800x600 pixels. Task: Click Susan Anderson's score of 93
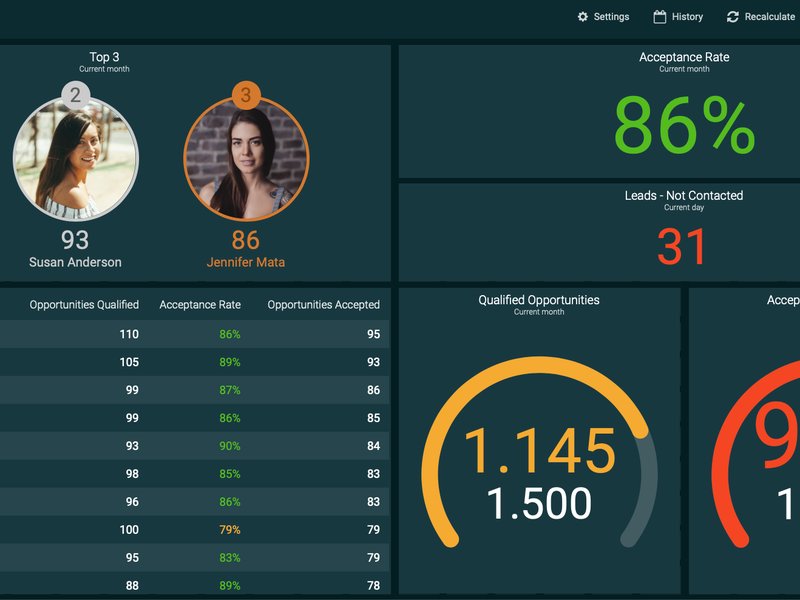pos(75,240)
